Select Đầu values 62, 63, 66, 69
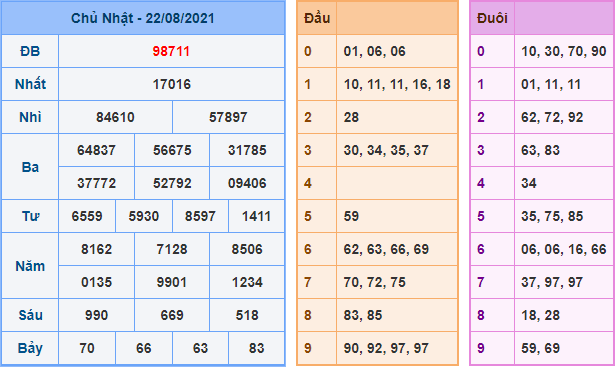The image size is (615, 367). coord(386,249)
